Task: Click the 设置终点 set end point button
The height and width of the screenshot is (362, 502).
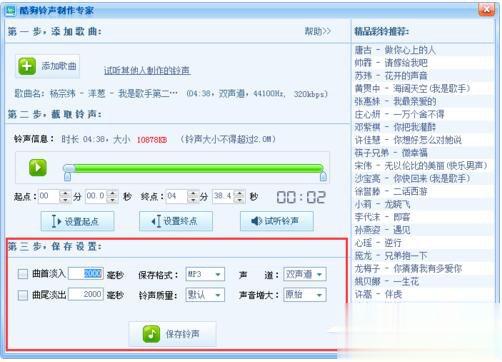Action: click(176, 221)
